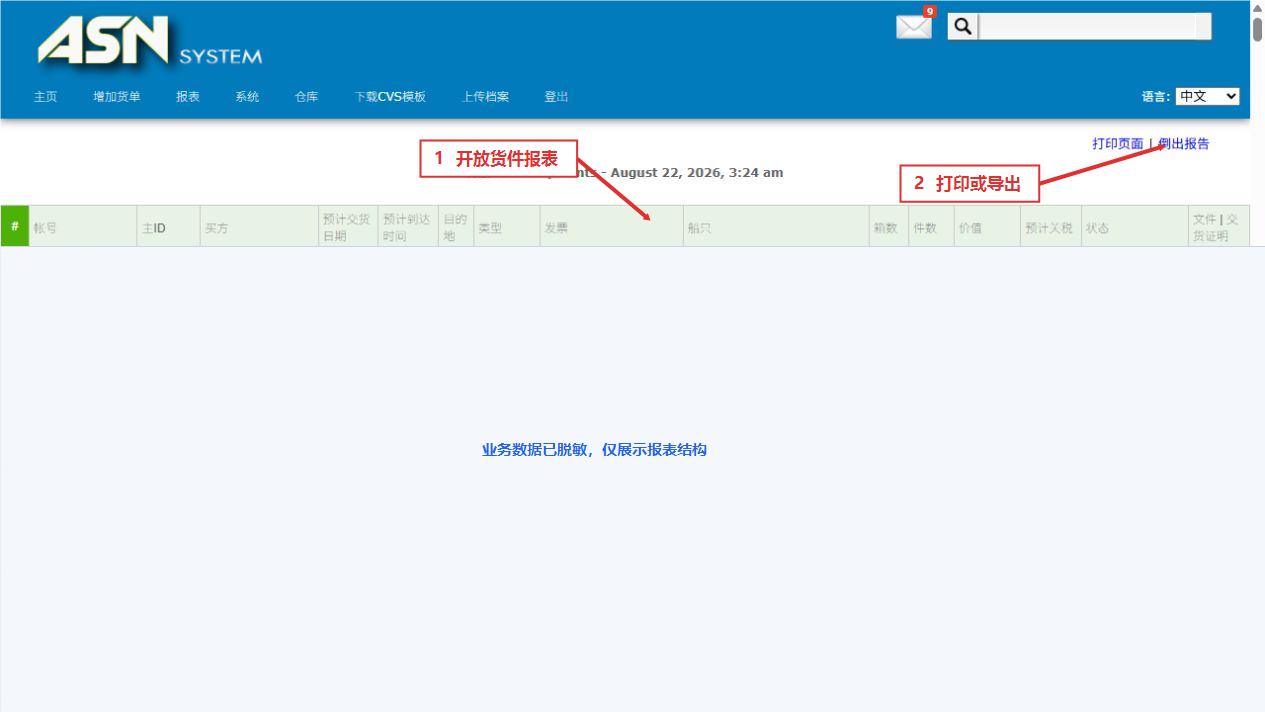Click the 倒出报告 export link
This screenshot has width=1265, height=712.
pos(1183,144)
